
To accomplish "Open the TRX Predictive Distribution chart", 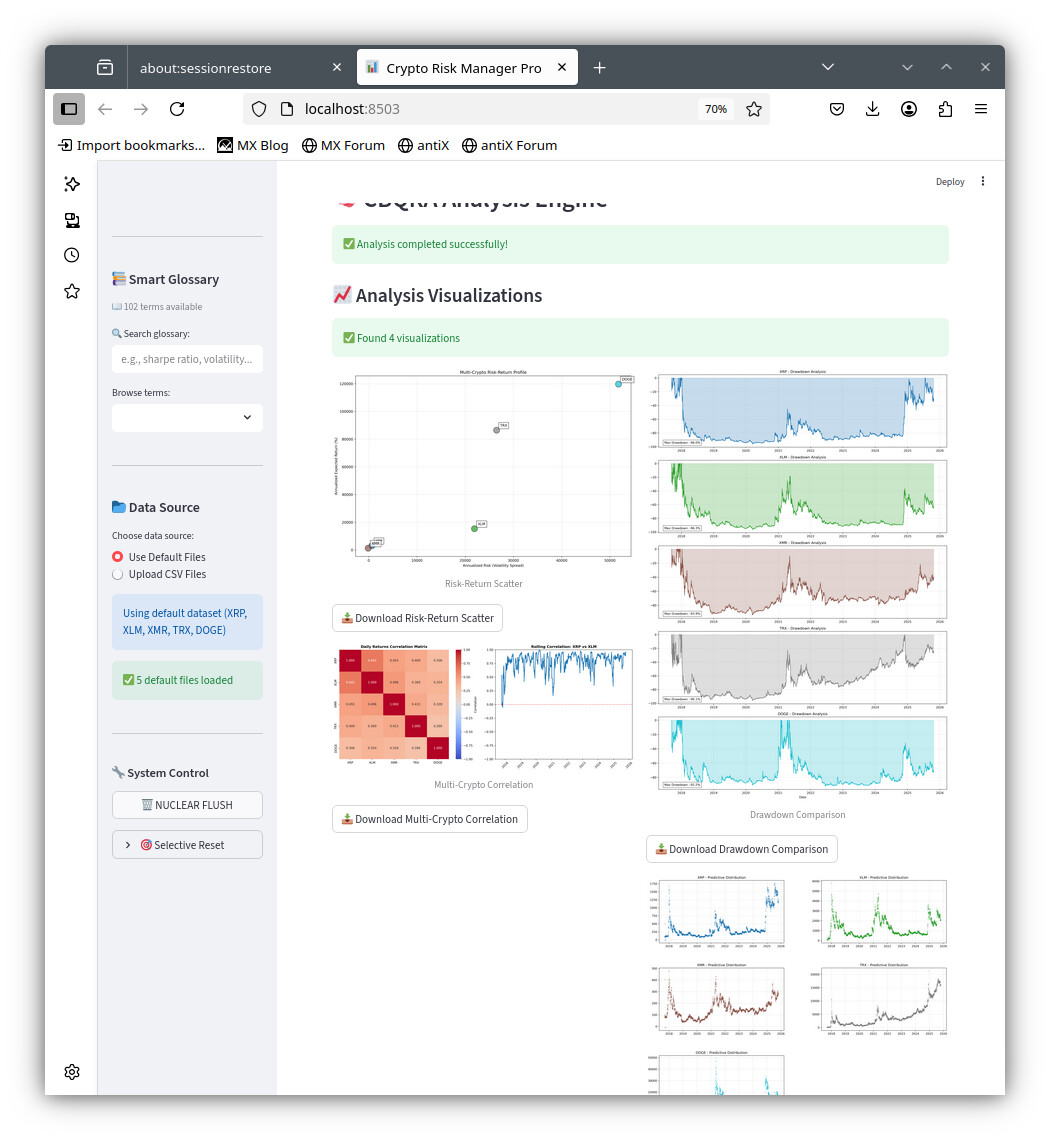I will 879,1000.
